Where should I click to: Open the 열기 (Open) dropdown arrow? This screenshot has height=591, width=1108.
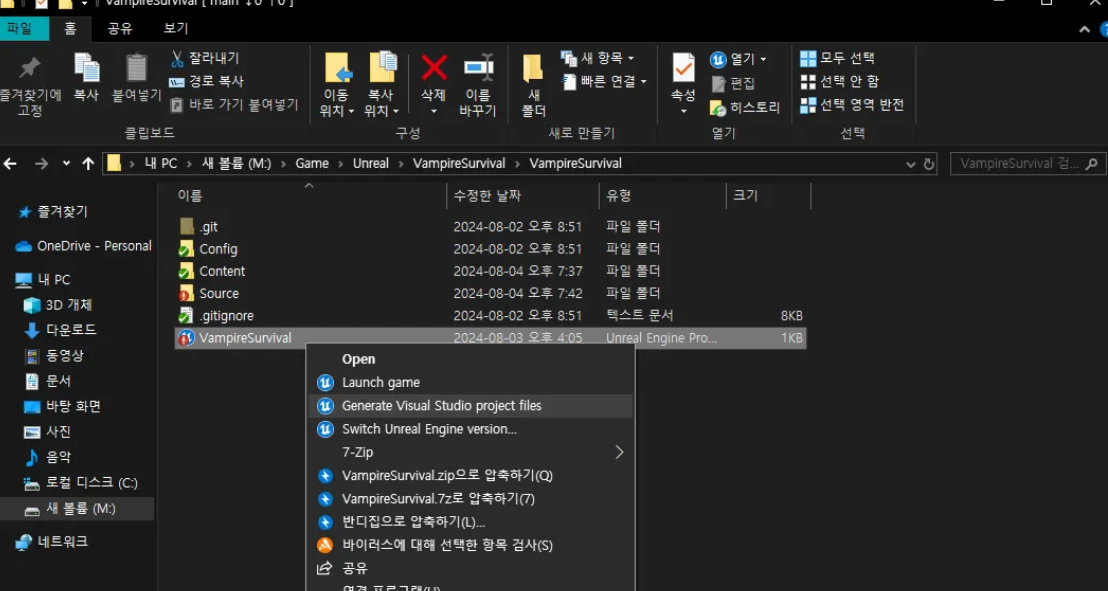point(763,59)
